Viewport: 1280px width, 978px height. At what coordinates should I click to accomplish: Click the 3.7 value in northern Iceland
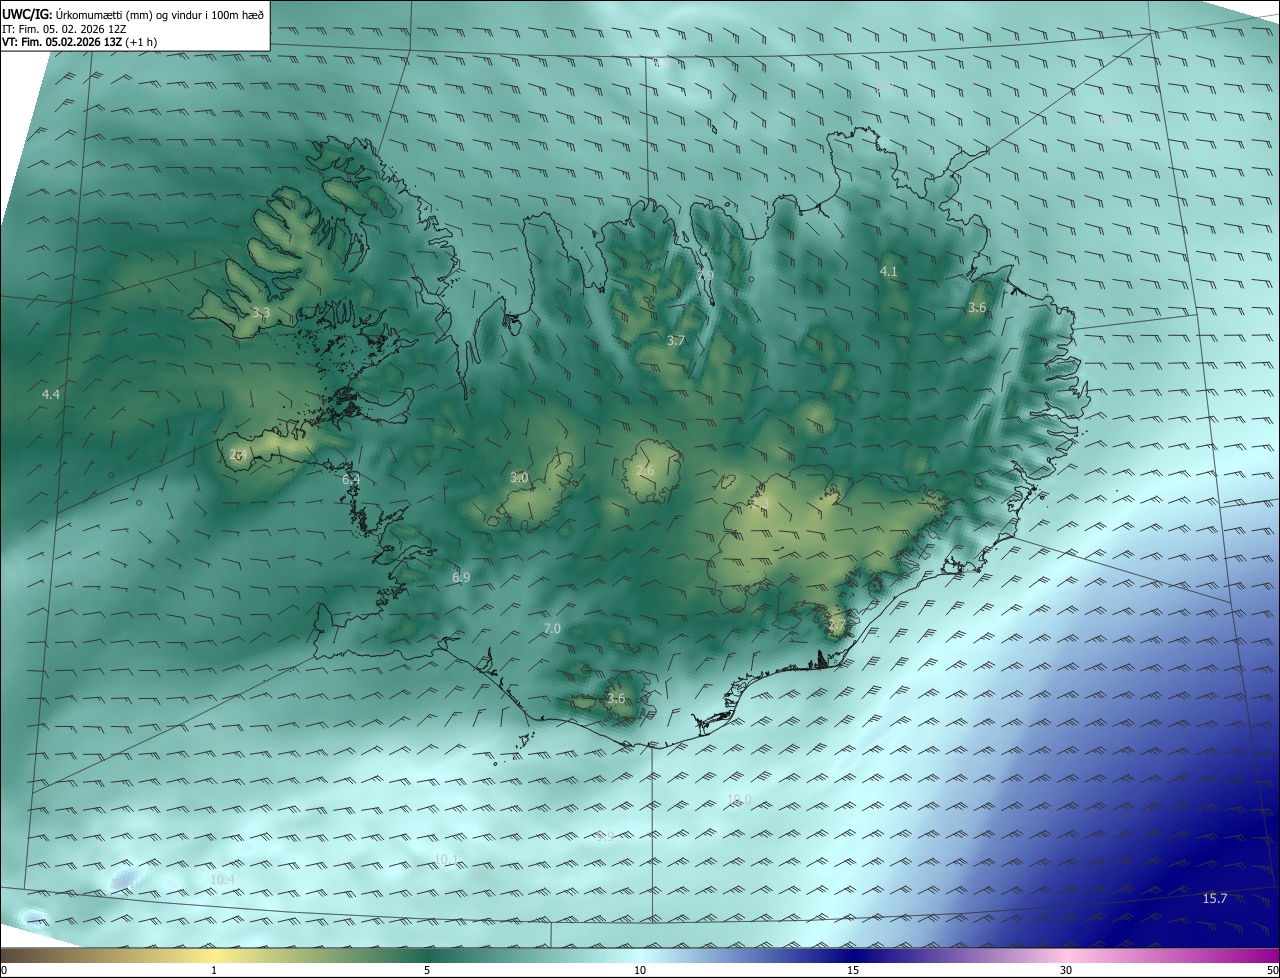(x=676, y=341)
